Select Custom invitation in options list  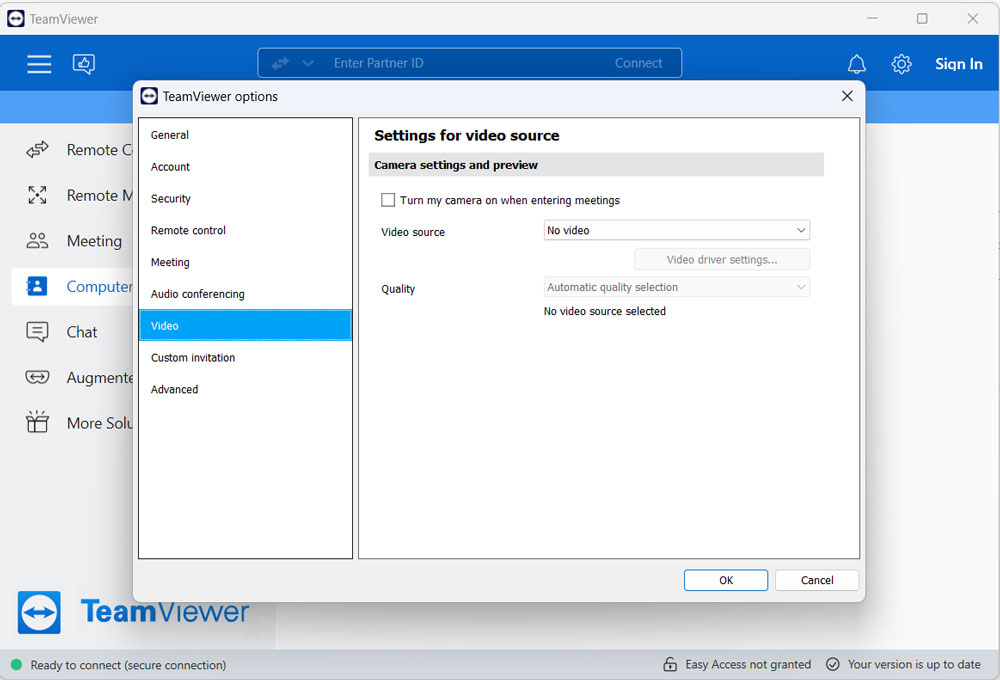246,357
